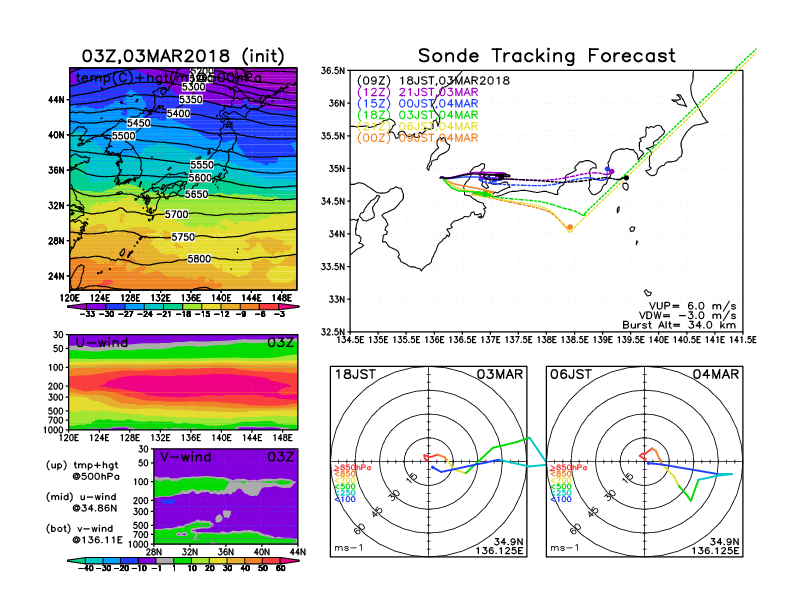Select the purple (12Z) 21JST,03MAR legend entry

[x=419, y=92]
